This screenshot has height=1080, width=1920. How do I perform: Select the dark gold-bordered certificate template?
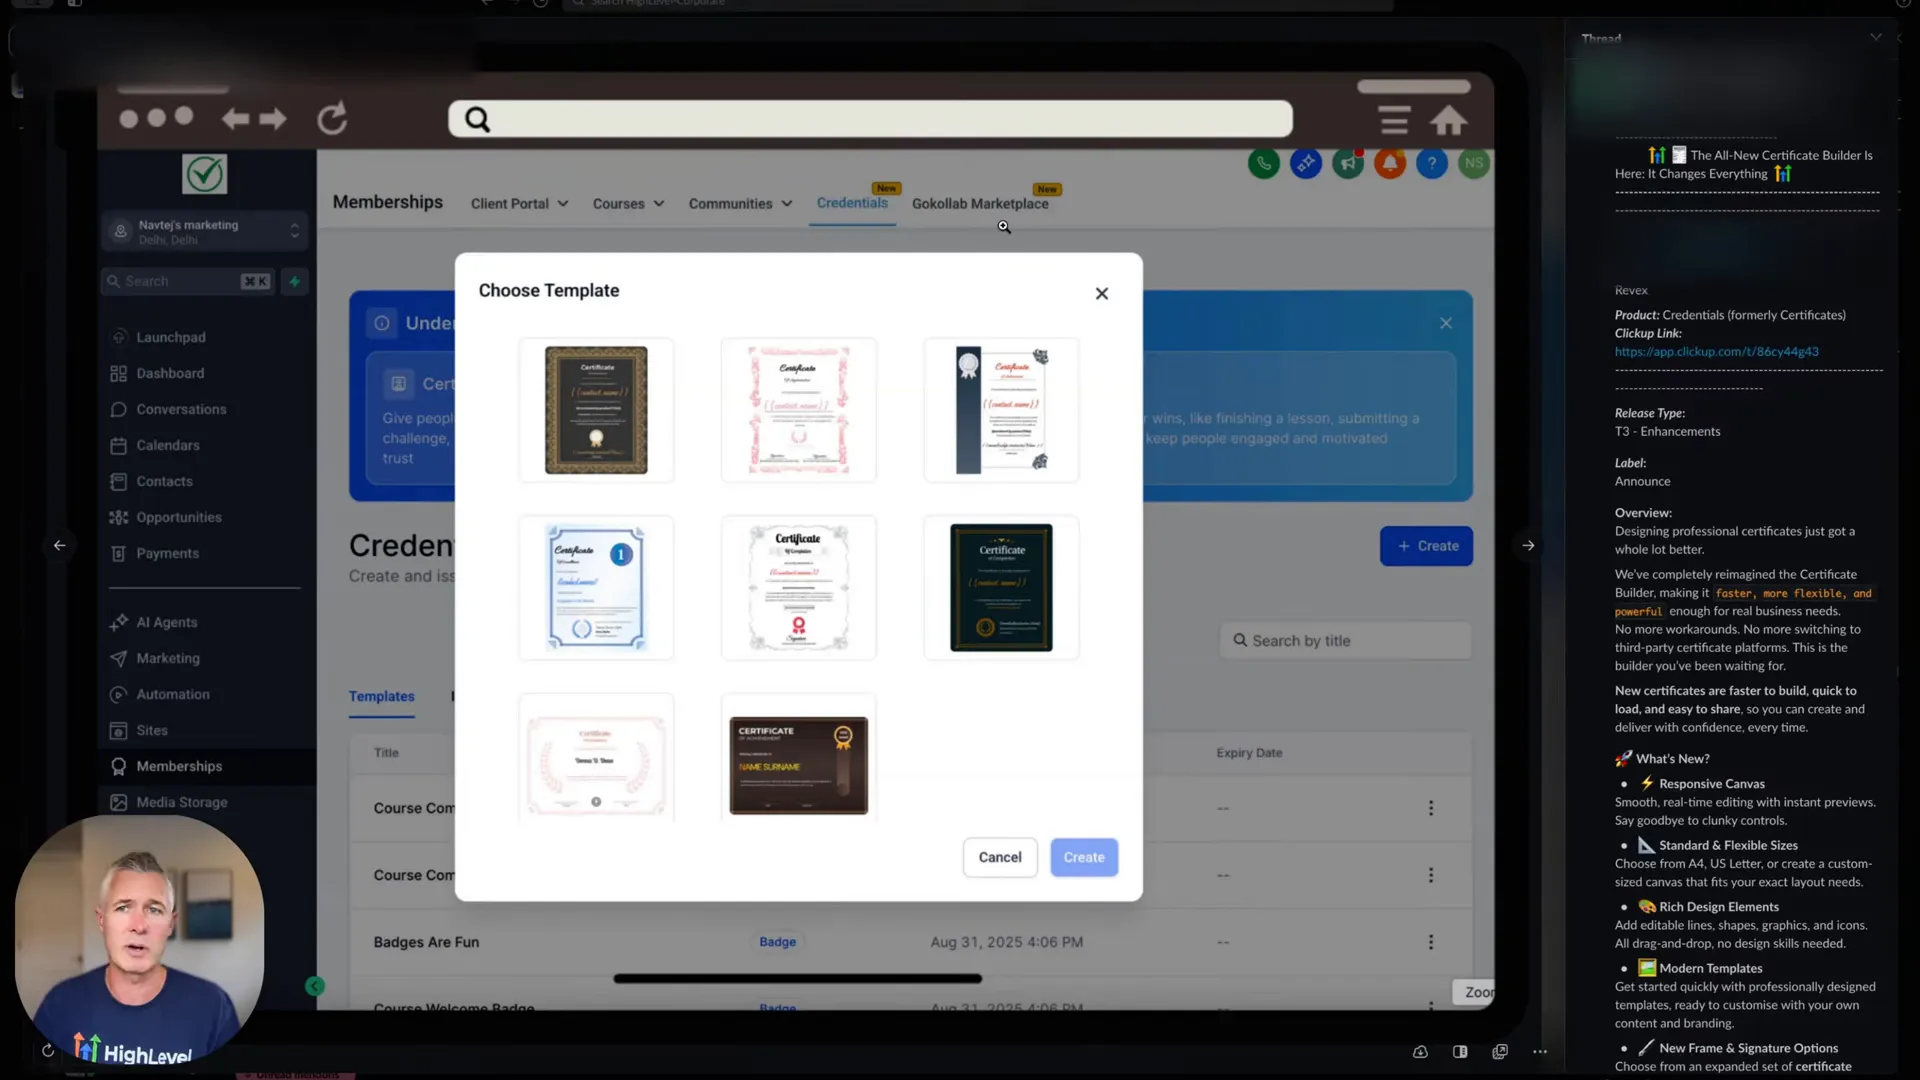(x=596, y=410)
